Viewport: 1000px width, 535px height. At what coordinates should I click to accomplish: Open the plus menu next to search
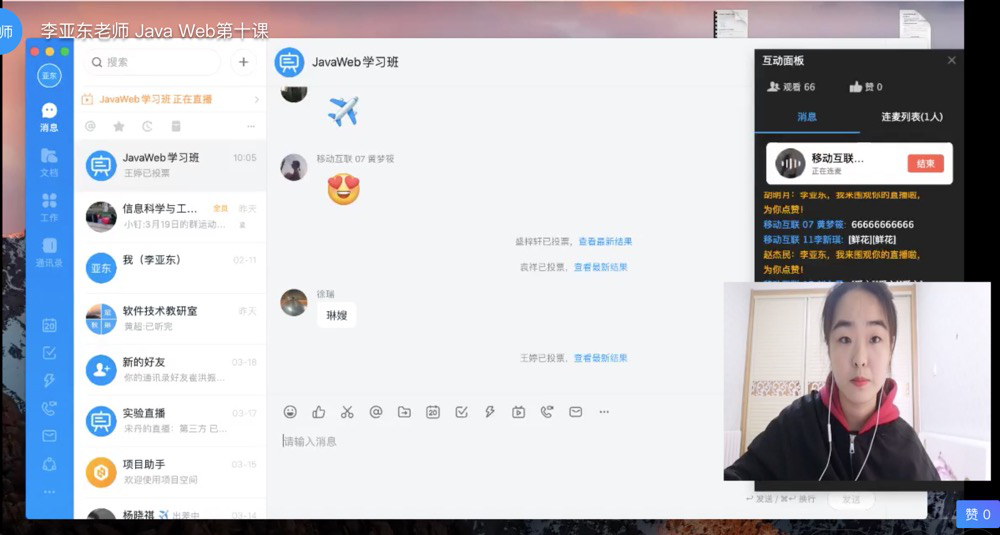coord(243,62)
